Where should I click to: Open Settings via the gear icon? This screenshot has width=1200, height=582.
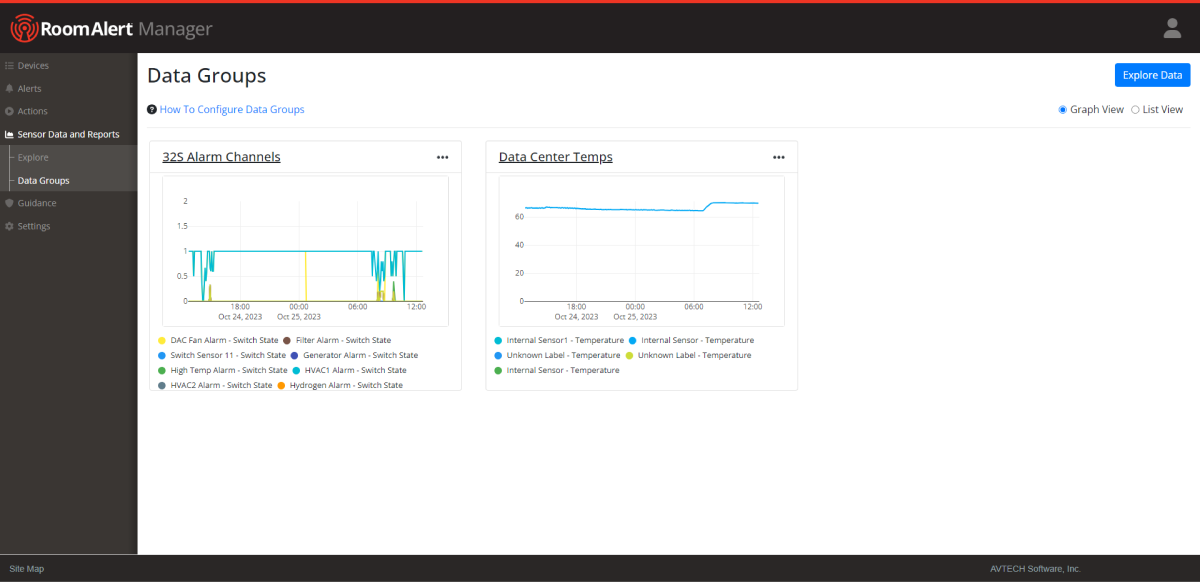click(10, 226)
